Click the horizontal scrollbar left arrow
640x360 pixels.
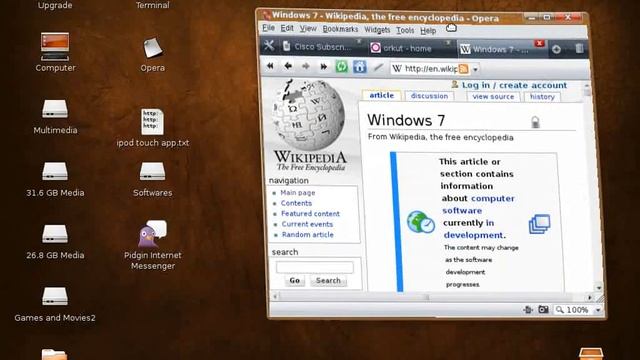click(275, 296)
